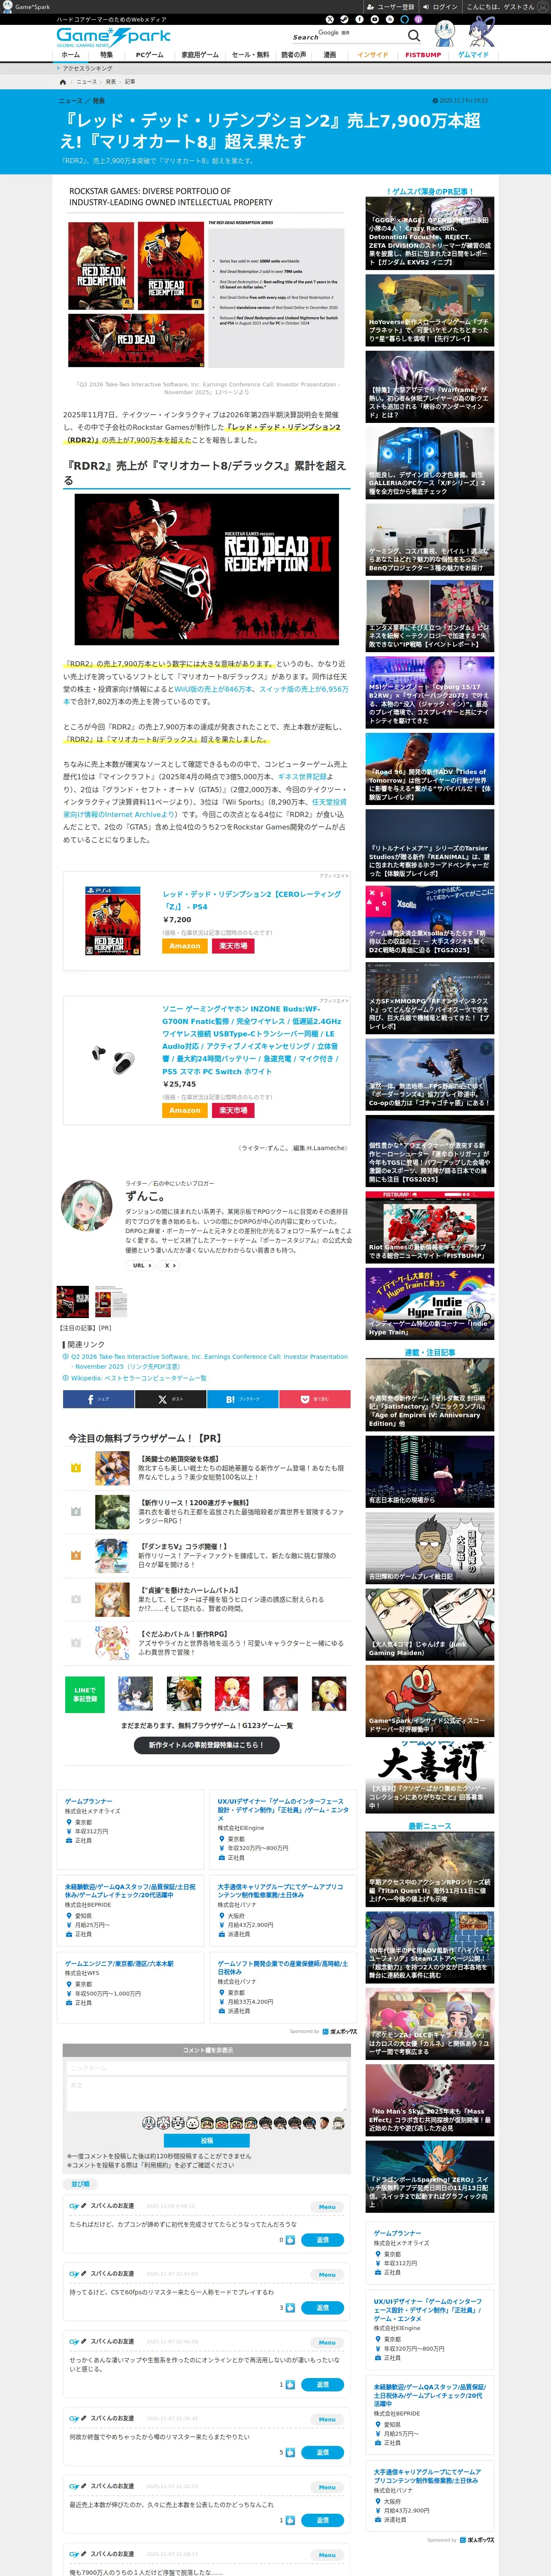
Task: Click the home icon in the breadcrumb
Action: [x=63, y=82]
